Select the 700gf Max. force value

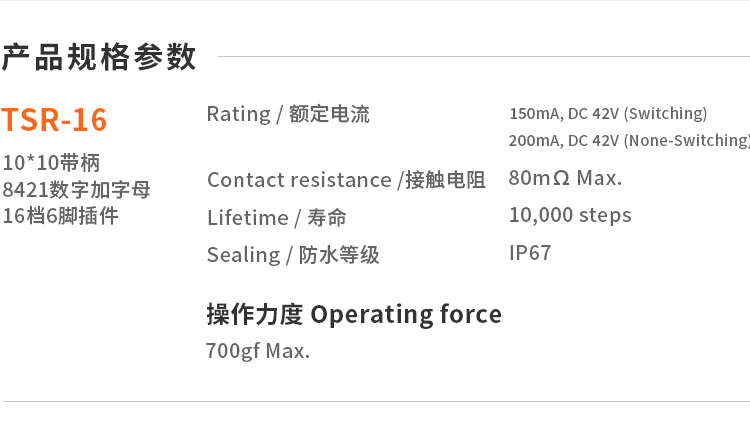(x=258, y=351)
